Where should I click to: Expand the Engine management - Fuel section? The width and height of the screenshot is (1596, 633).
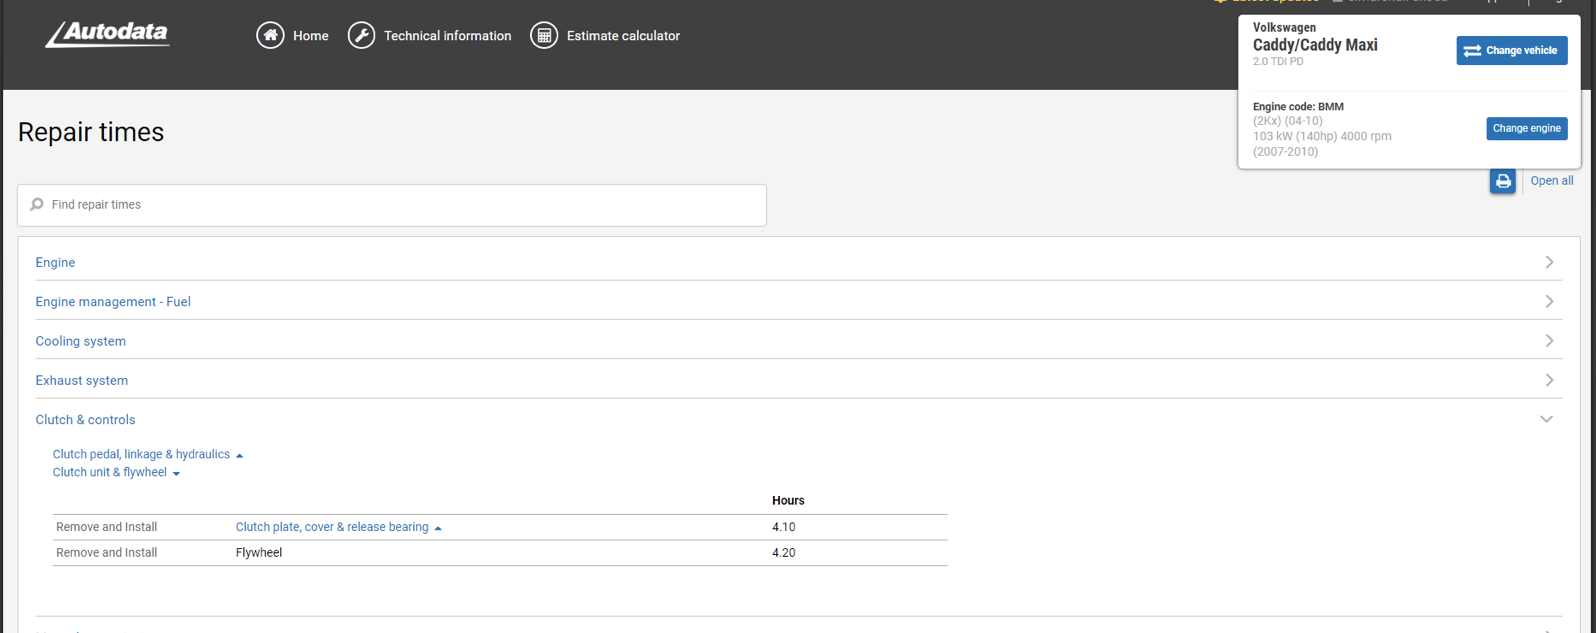113,302
